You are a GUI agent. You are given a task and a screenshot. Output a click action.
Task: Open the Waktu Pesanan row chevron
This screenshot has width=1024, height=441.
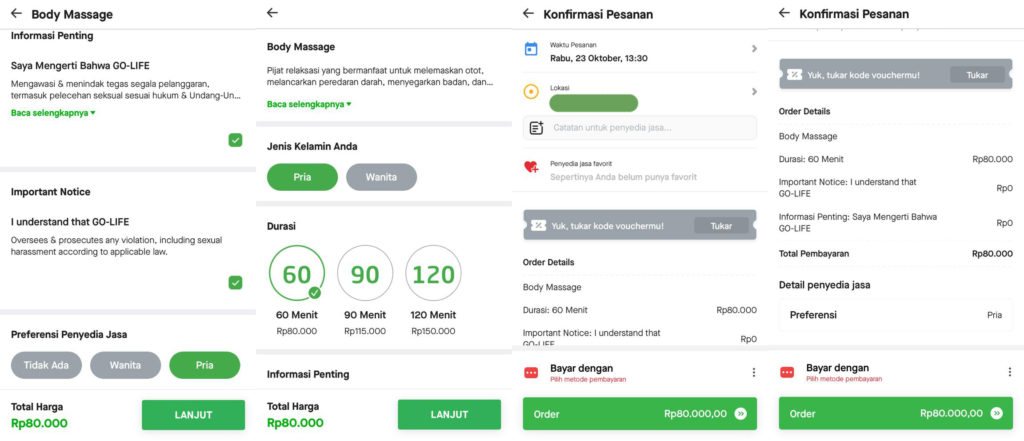coord(754,49)
